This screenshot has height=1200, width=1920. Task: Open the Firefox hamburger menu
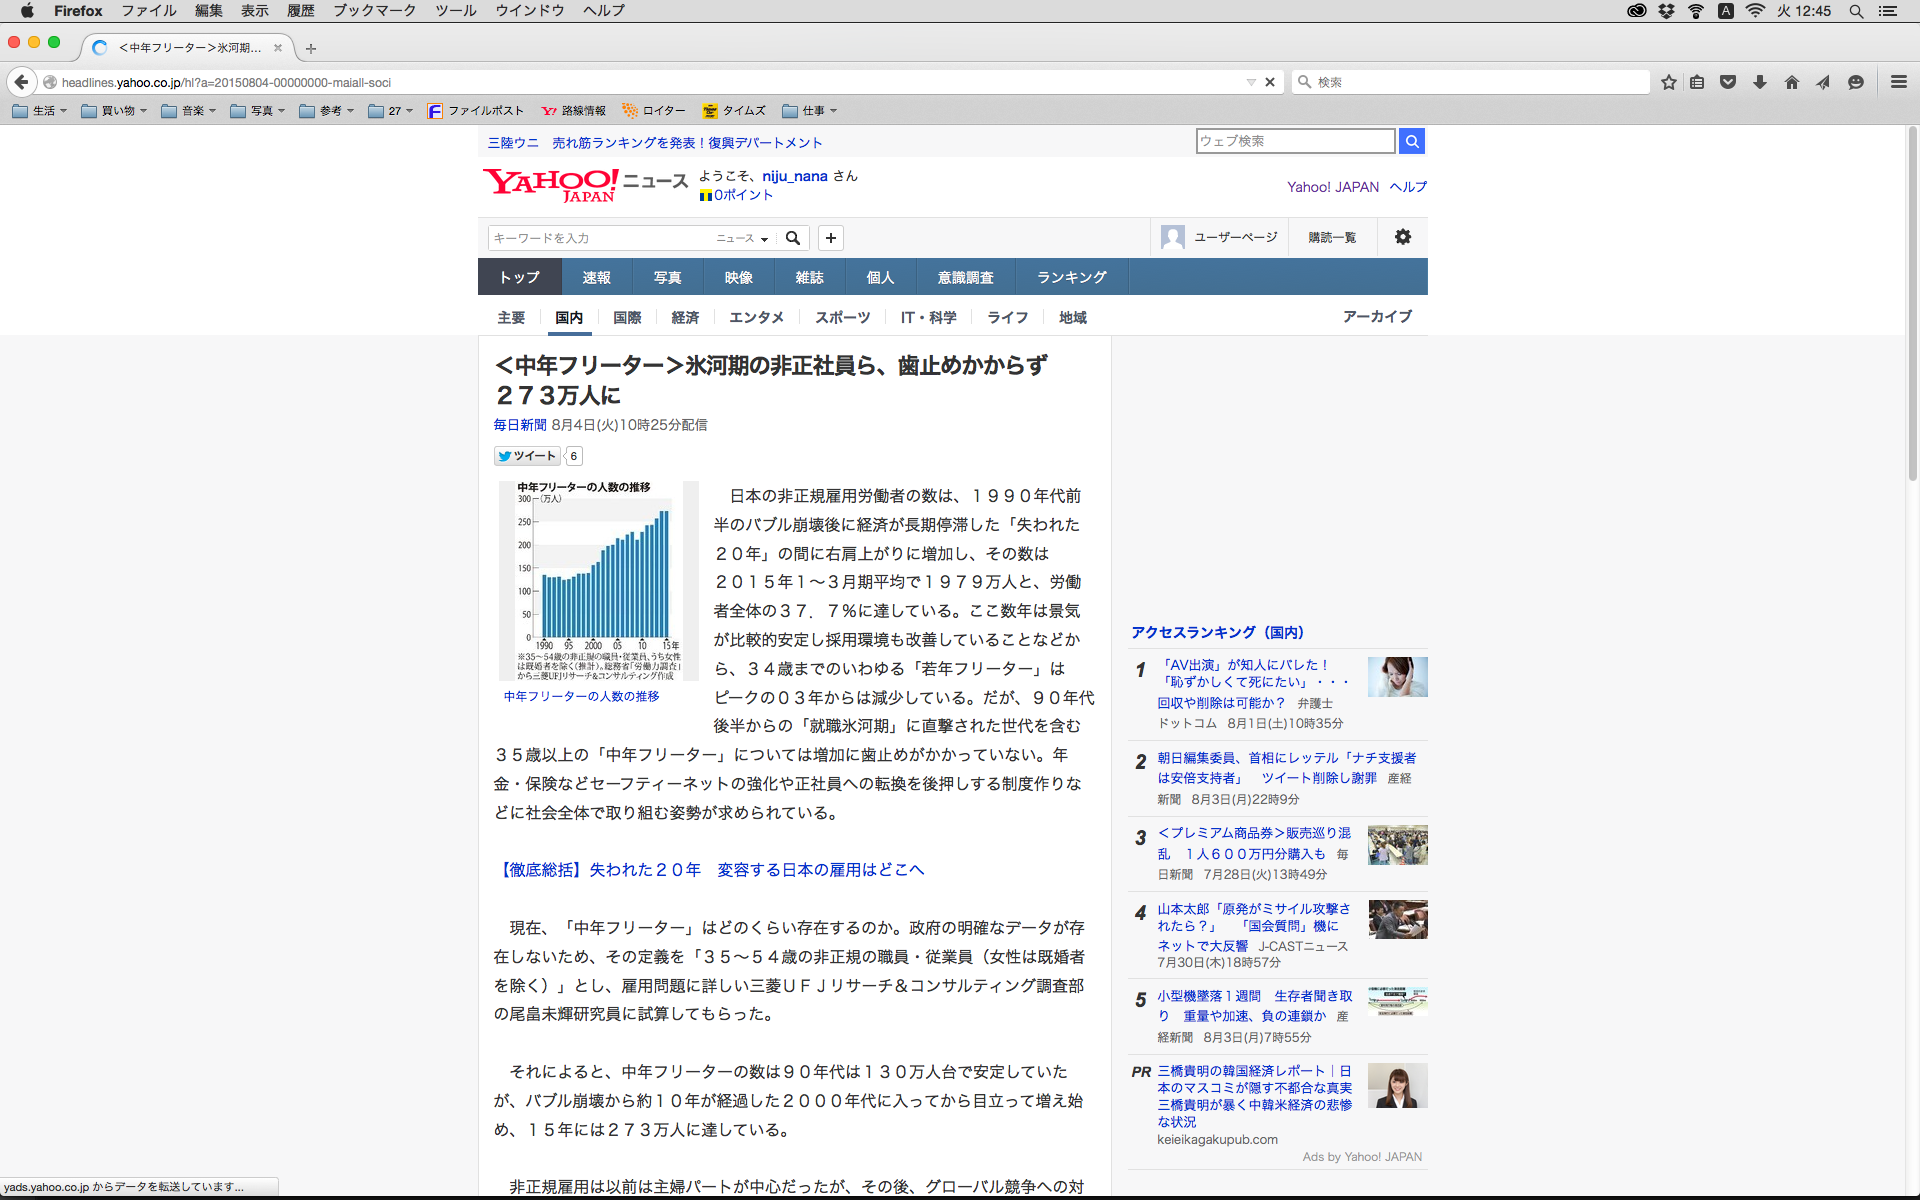point(1898,82)
